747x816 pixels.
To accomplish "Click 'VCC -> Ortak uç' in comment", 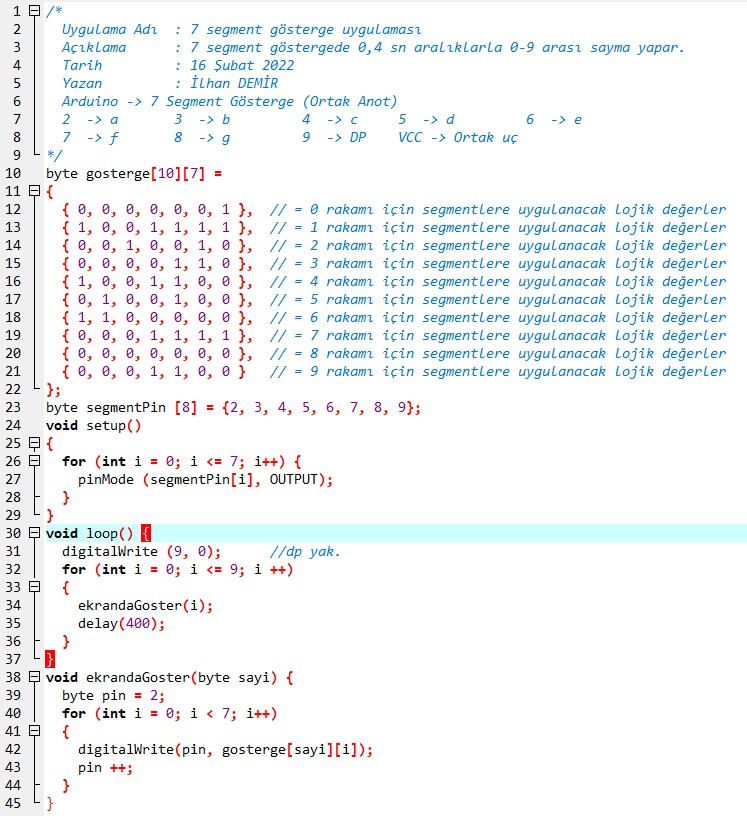I will (458, 137).
